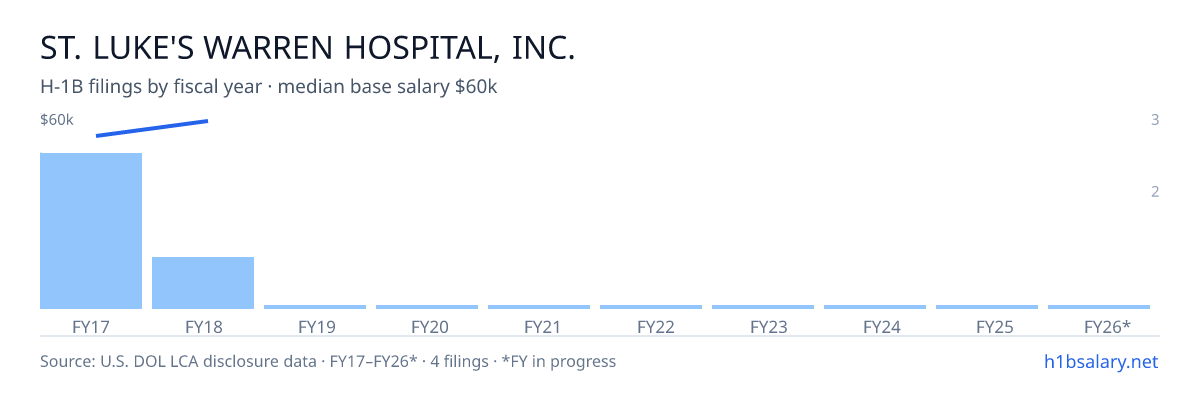This screenshot has width=1200, height=400.
Task: Click the FY17 filings bar
Action: pyautogui.click(x=91, y=231)
